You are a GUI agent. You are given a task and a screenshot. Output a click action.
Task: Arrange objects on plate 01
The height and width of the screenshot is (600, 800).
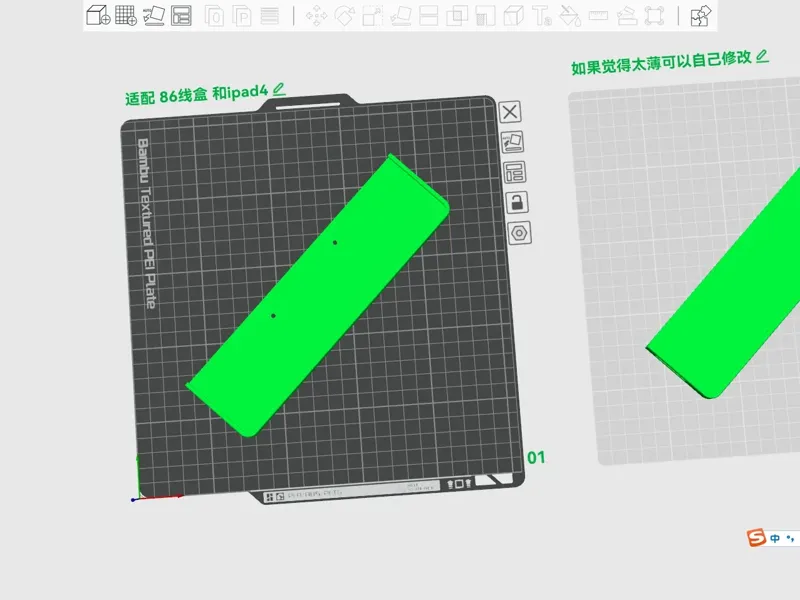click(515, 172)
